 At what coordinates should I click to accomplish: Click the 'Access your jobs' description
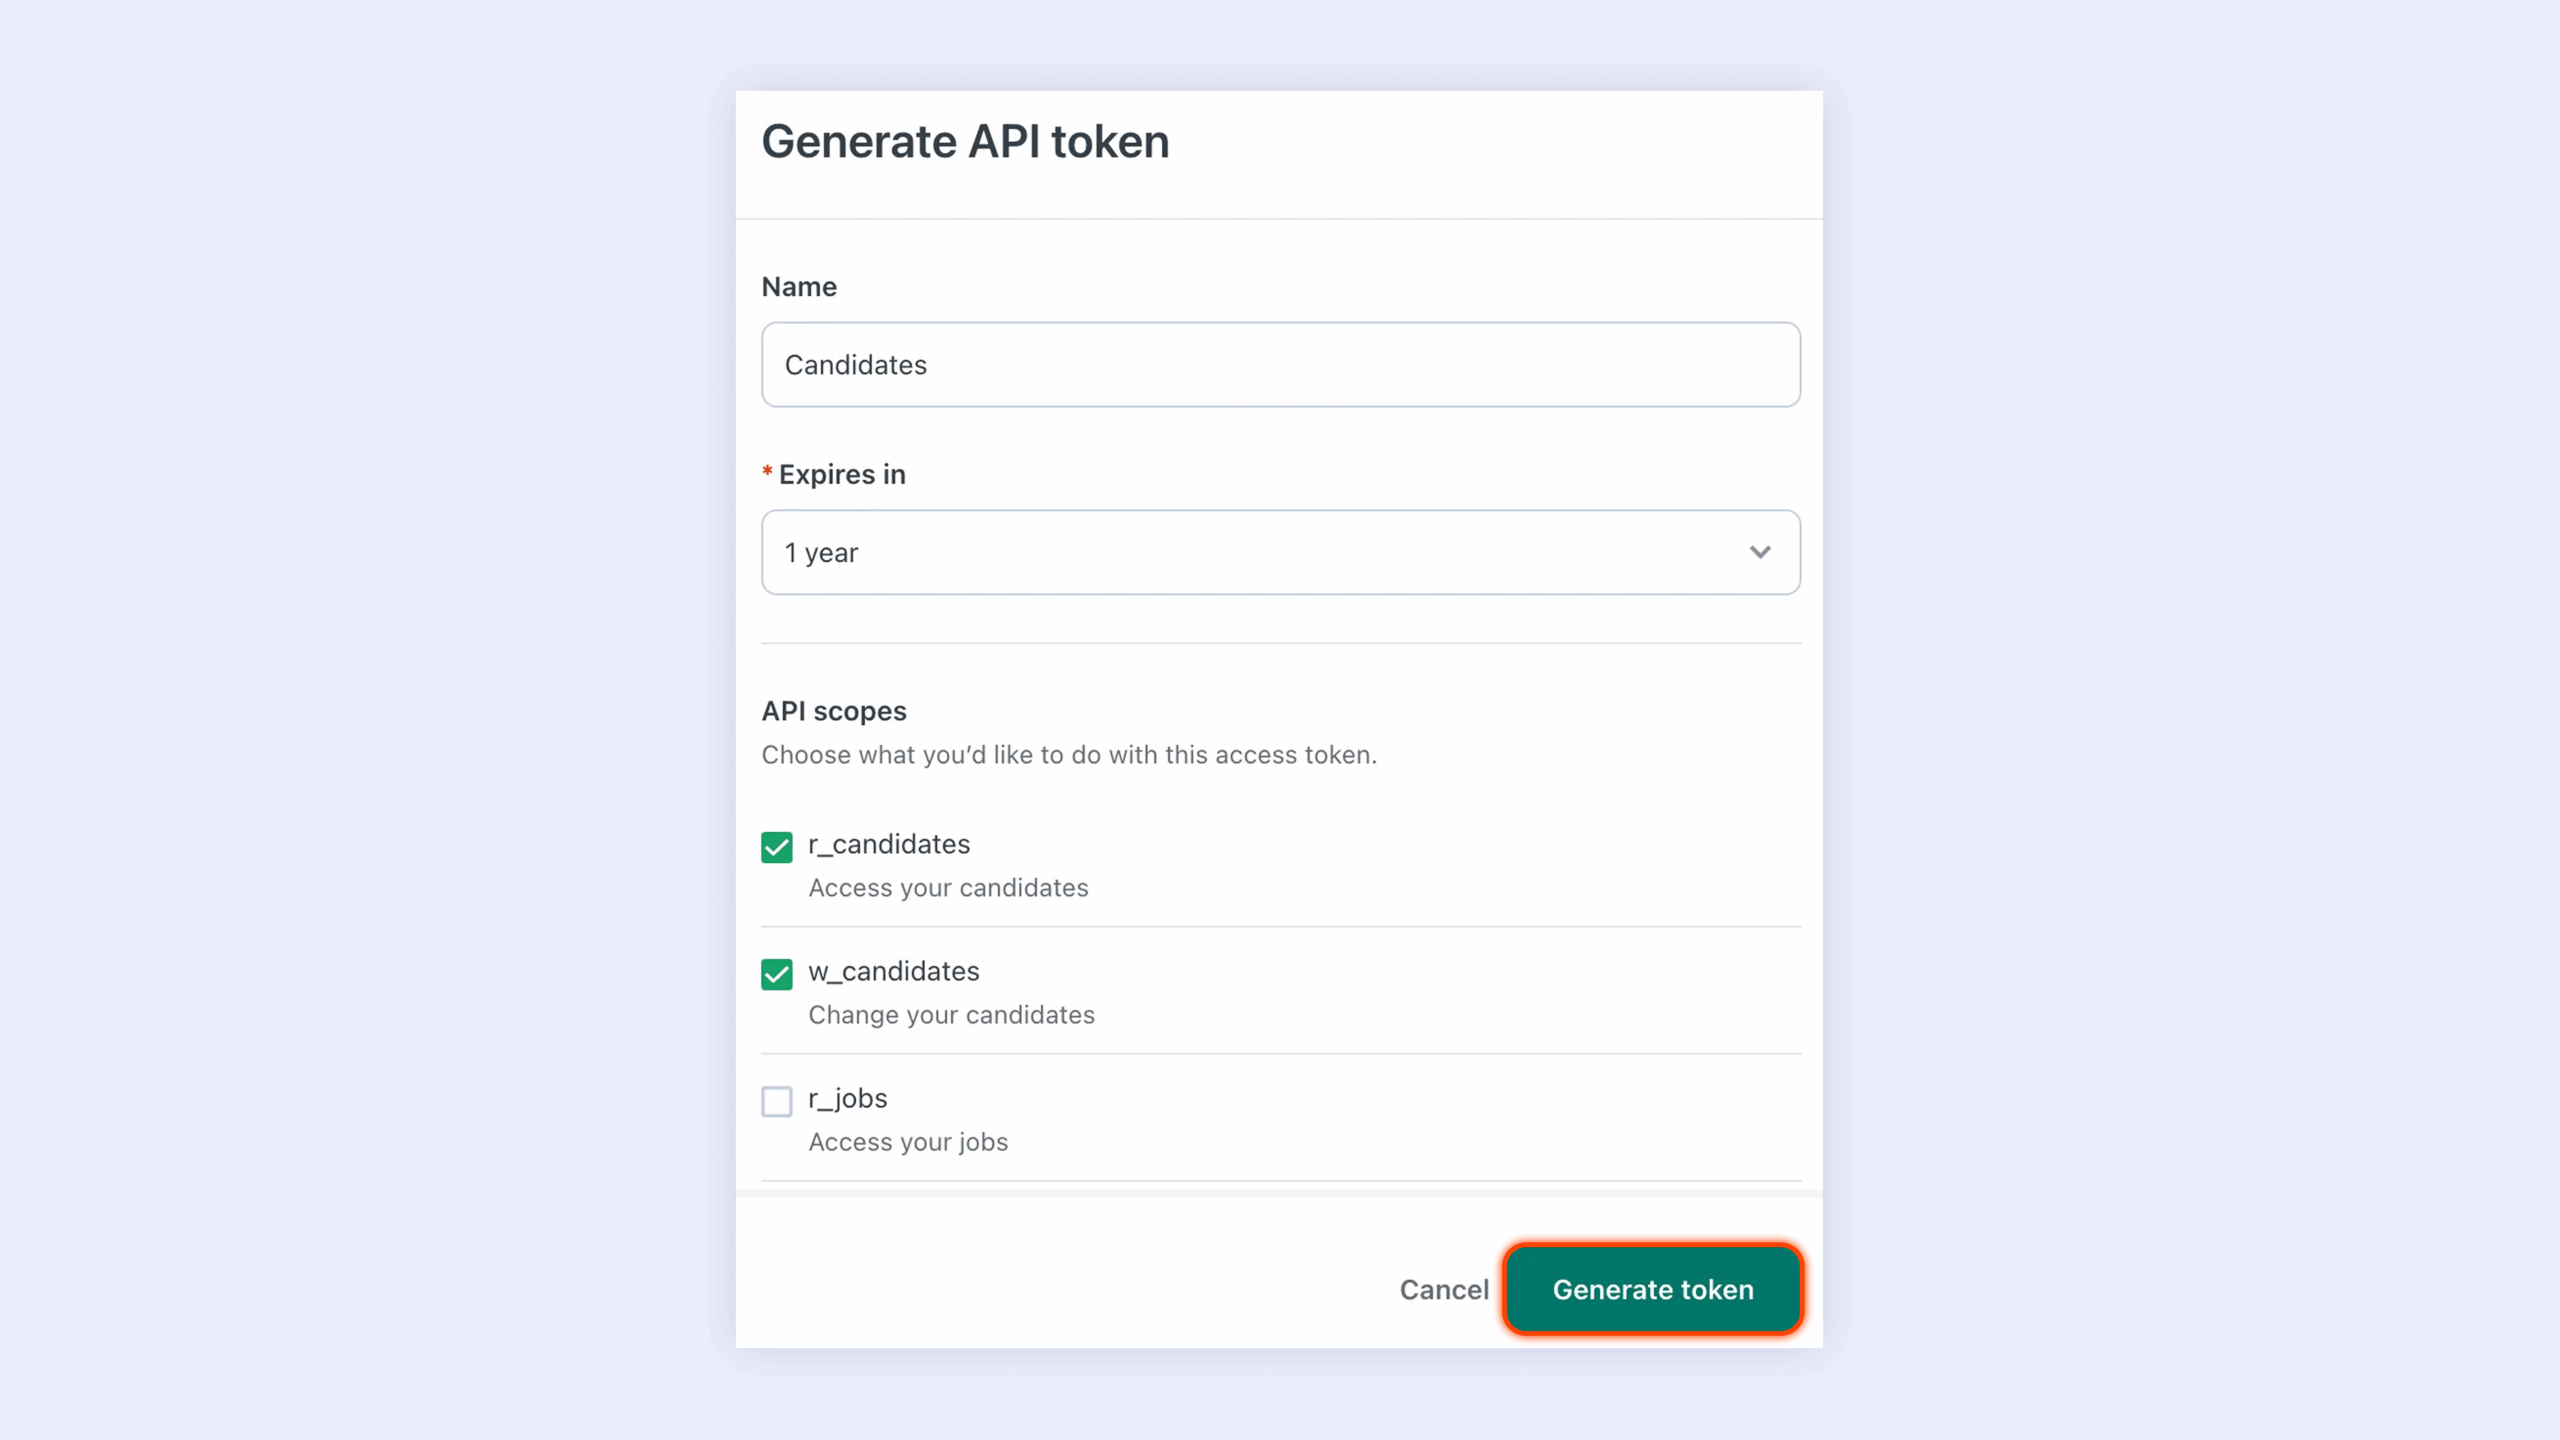coord(908,1142)
